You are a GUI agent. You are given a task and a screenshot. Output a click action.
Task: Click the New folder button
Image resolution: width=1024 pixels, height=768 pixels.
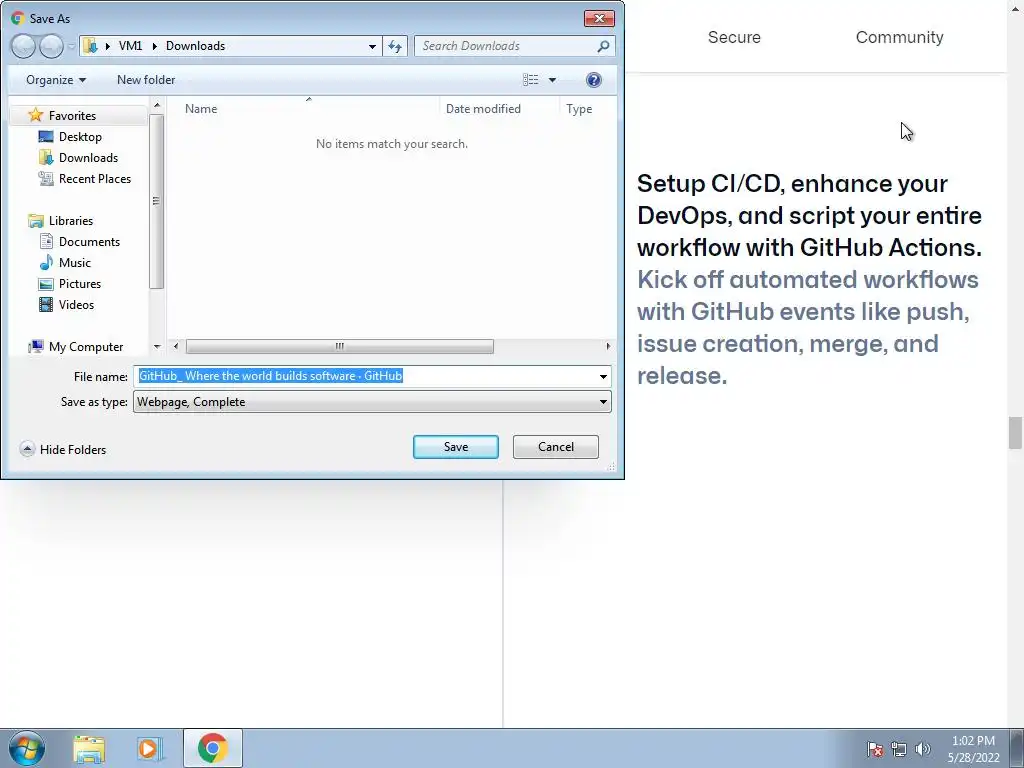coord(146,80)
